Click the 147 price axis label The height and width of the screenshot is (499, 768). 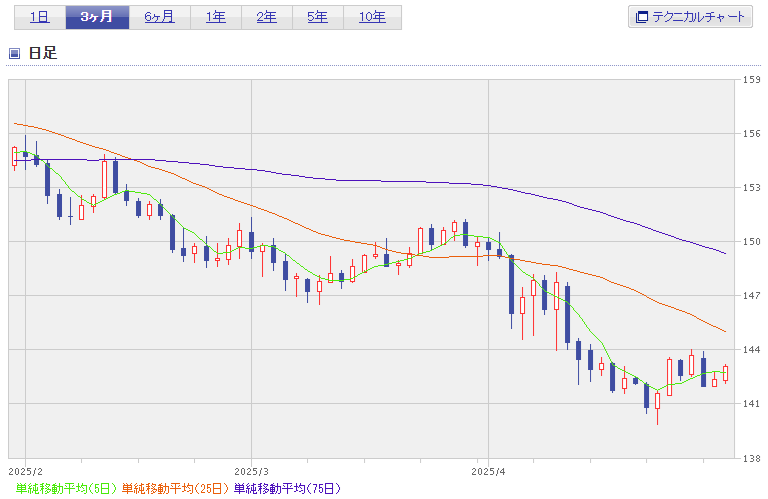(752, 295)
